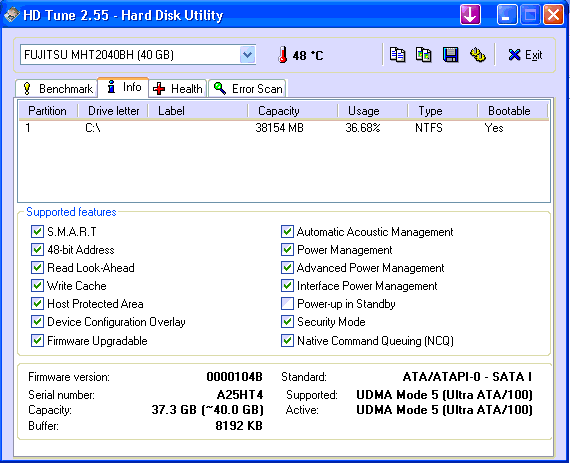
Task: Click the serial number value A25HT4
Action: [240, 395]
